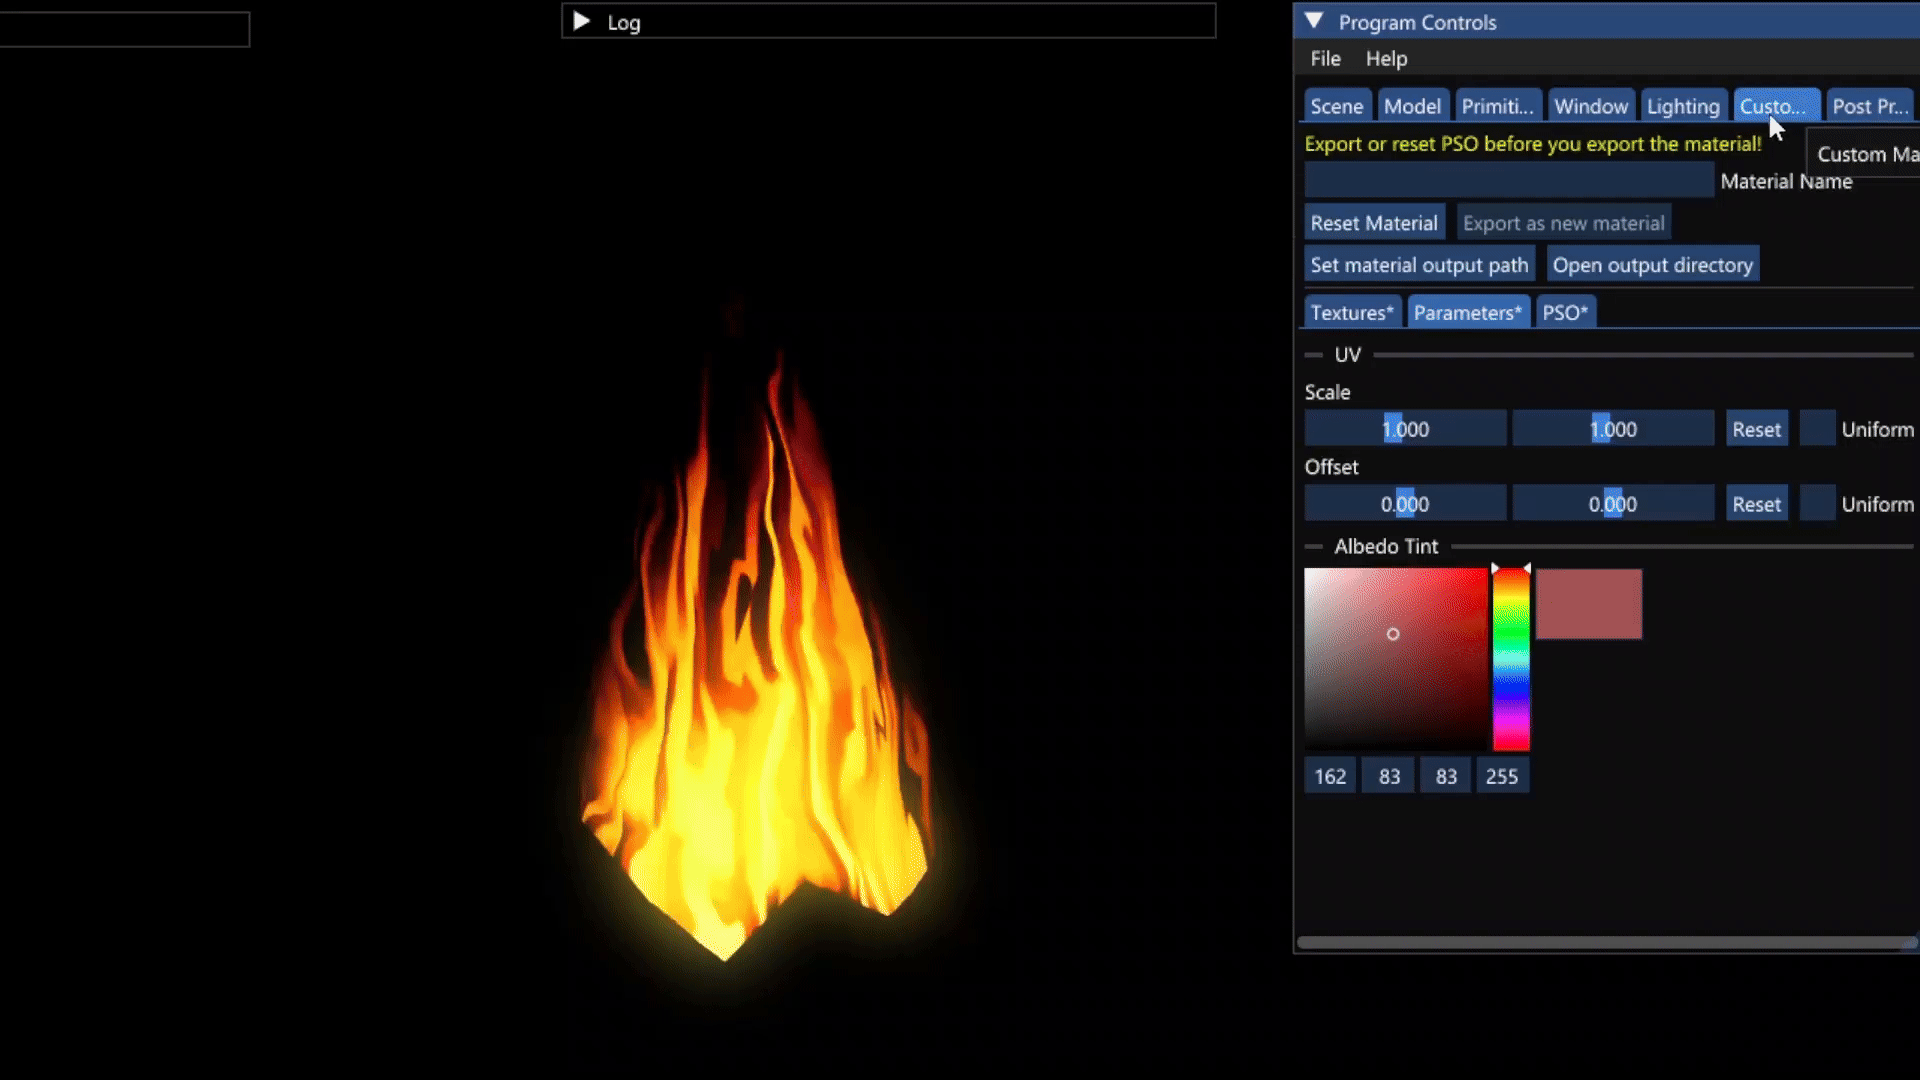
Task: Click the Albedo Tint color preview swatch
Action: click(1588, 604)
